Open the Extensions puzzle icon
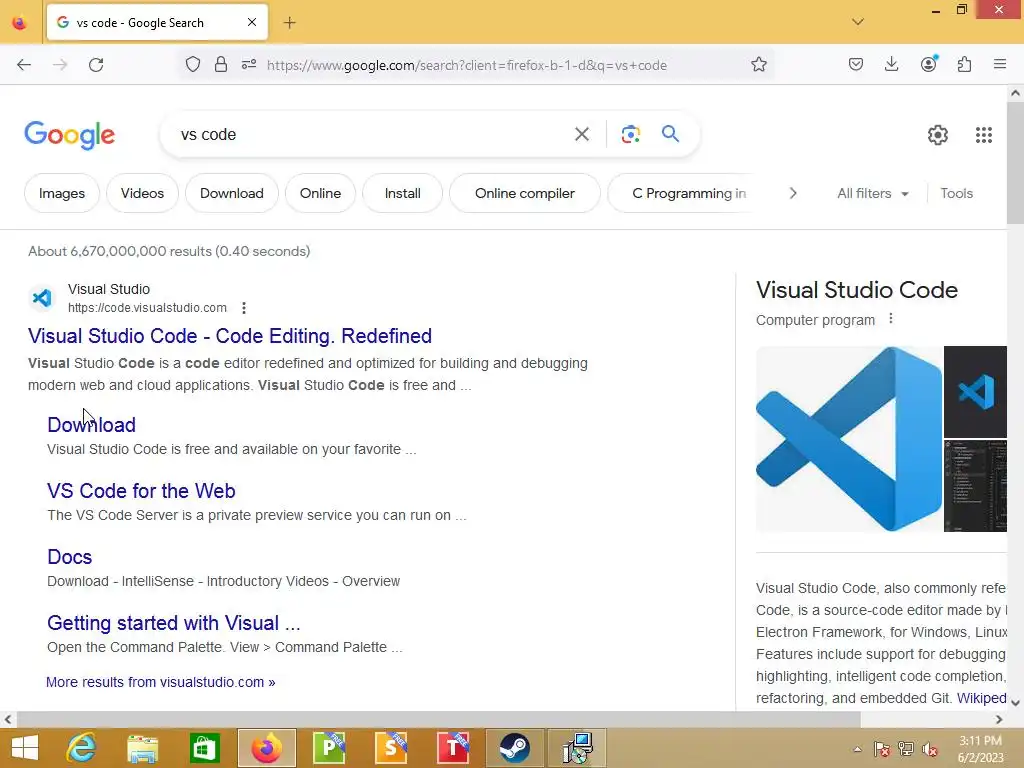 [964, 65]
